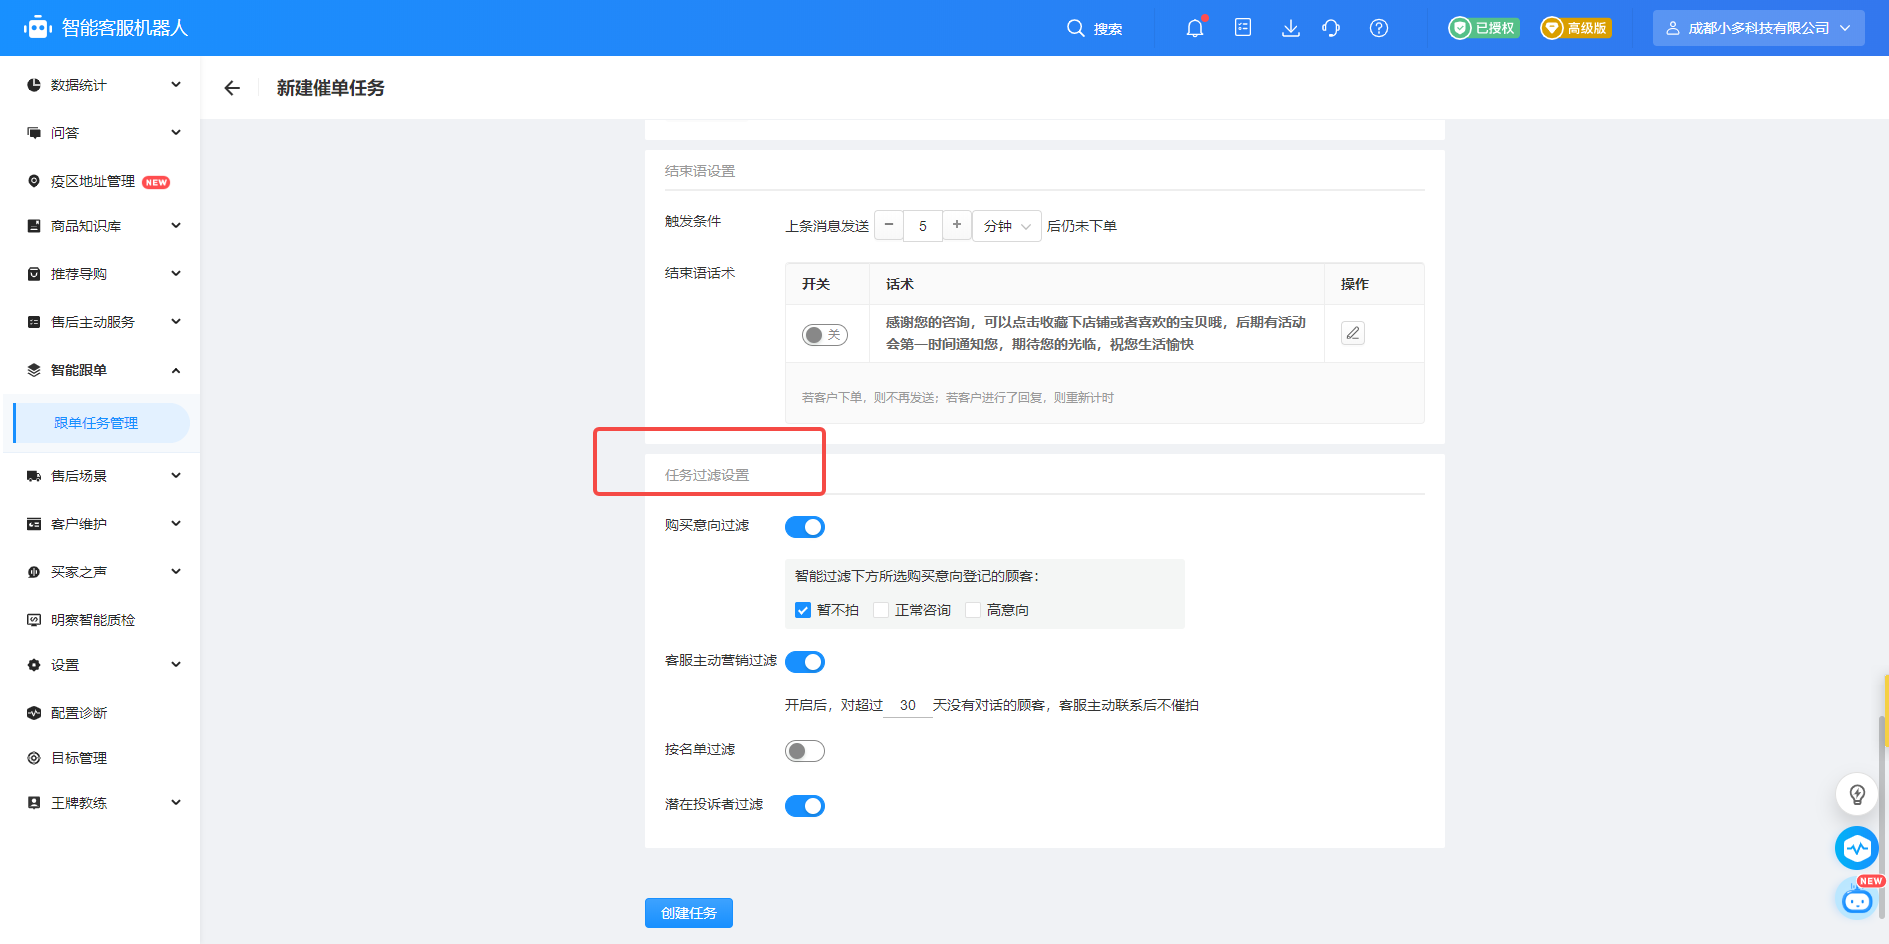Click the 商品知识库 book icon
Screen dimensions: 1889x944
(x=34, y=226)
